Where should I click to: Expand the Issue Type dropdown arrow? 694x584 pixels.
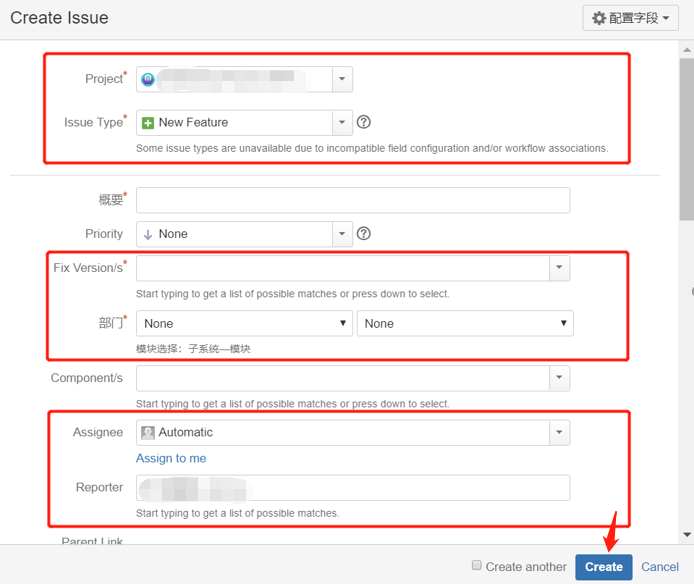click(x=342, y=123)
